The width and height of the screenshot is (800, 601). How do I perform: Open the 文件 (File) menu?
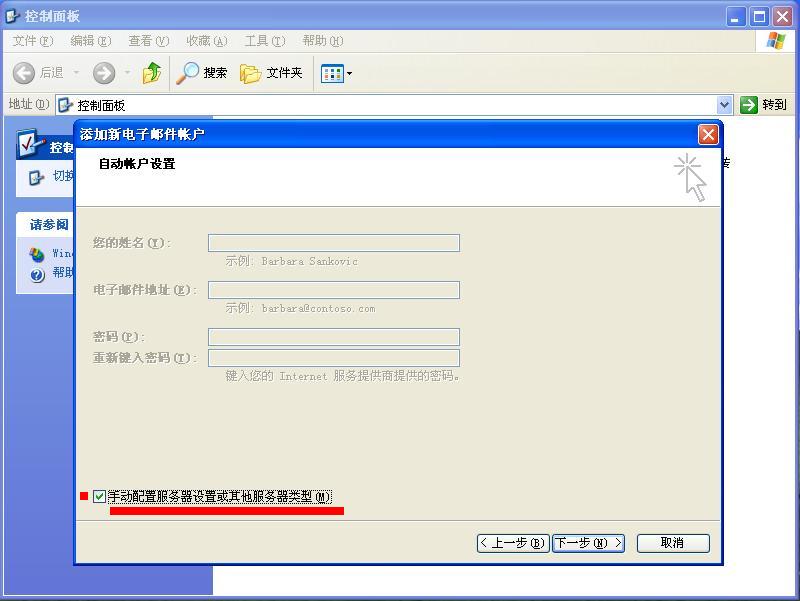[32, 41]
